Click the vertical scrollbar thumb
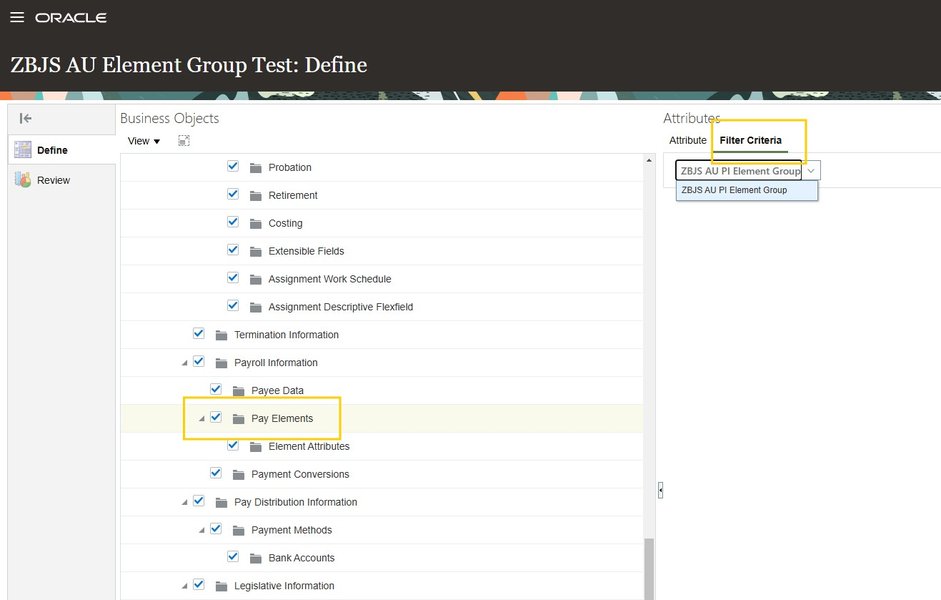 coord(650,568)
